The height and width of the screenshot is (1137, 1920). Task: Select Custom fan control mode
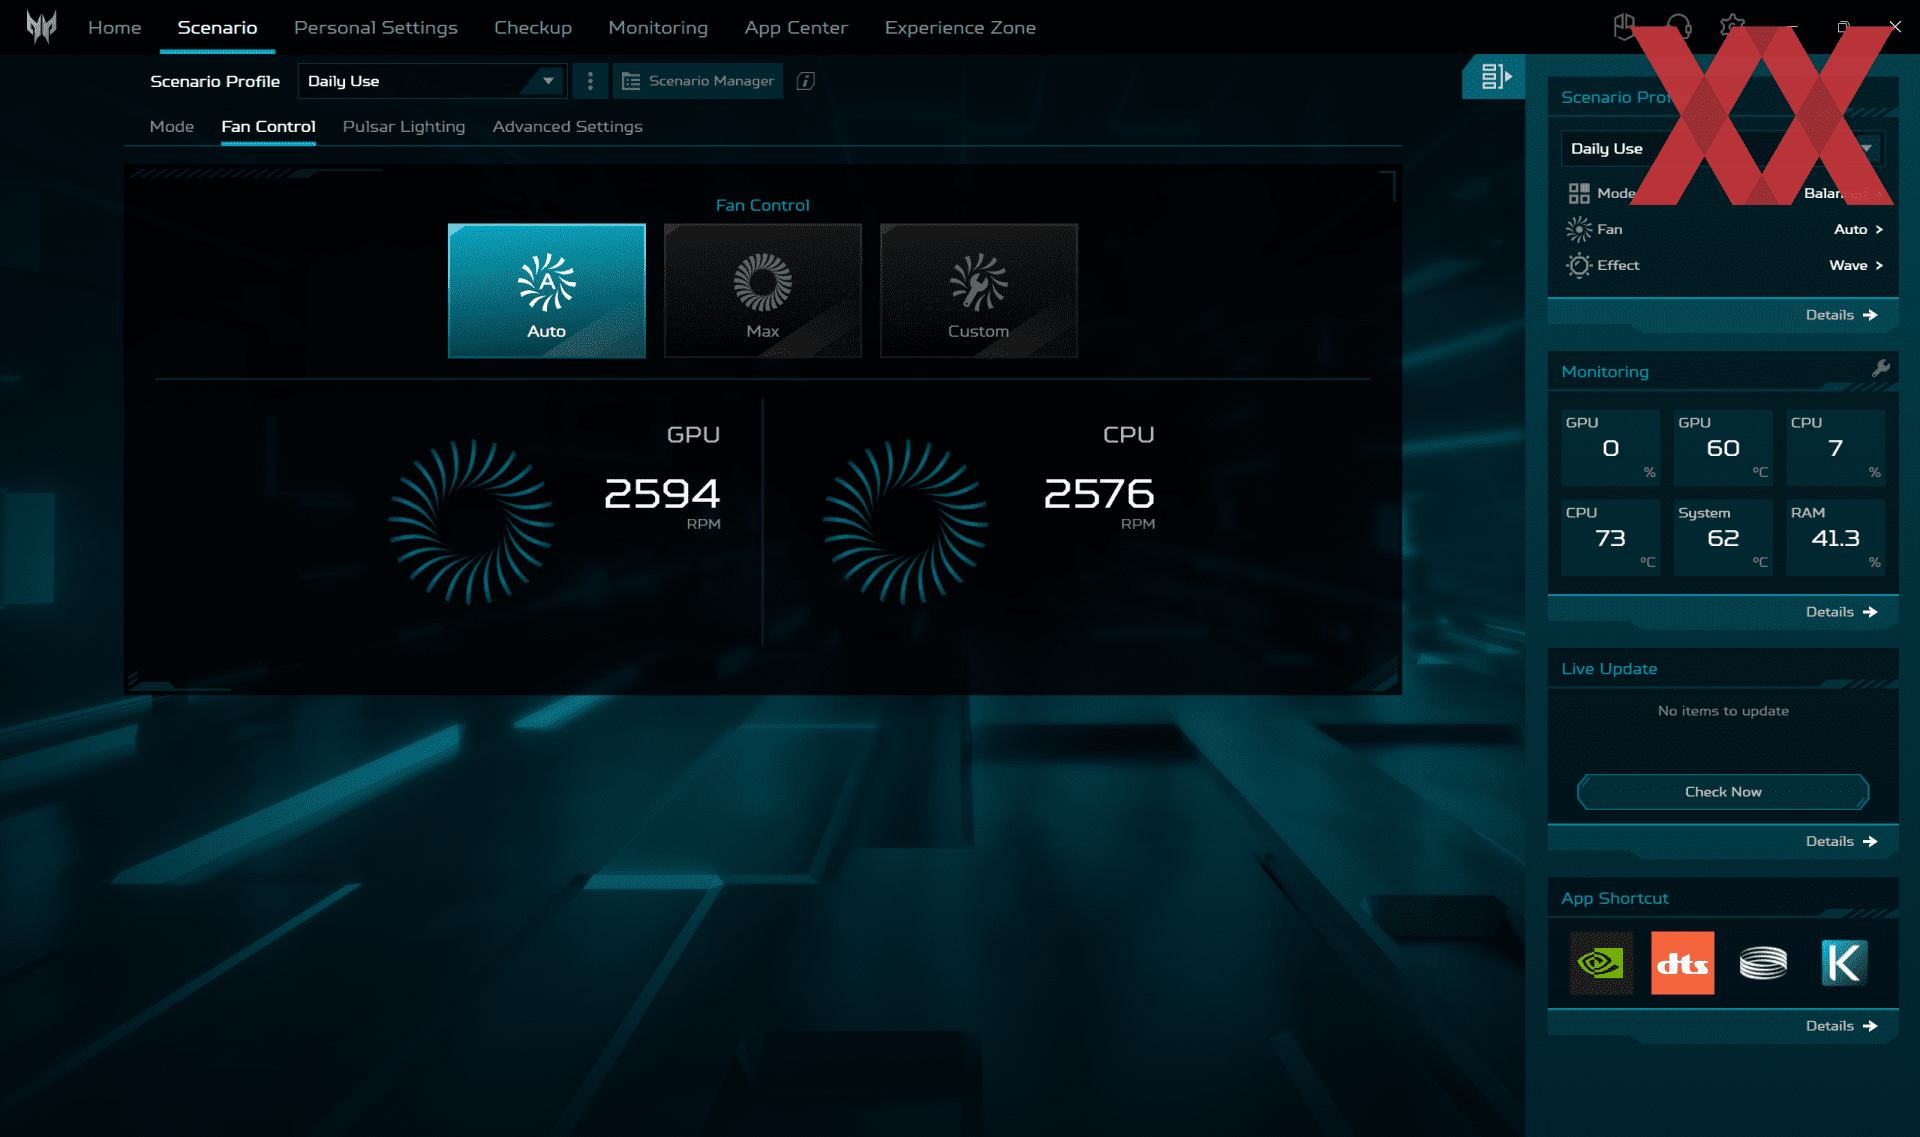coord(978,291)
